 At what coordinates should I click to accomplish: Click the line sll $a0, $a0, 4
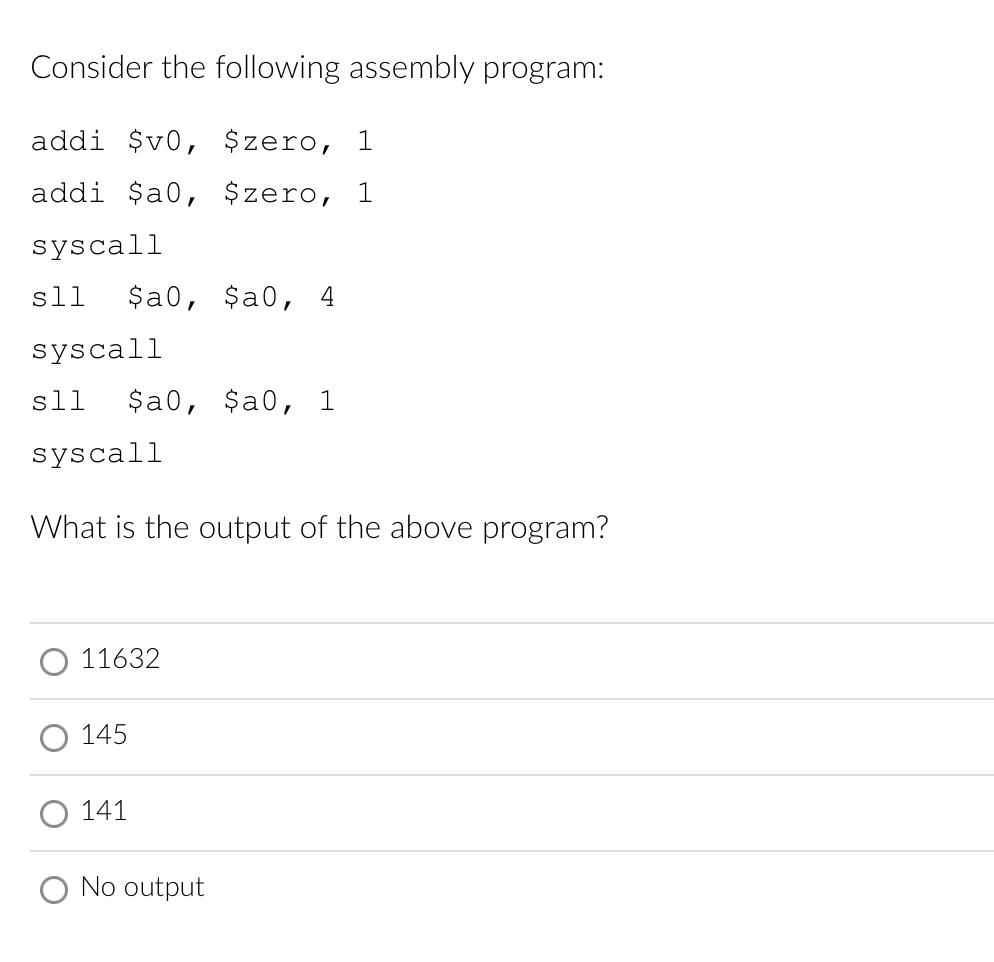point(183,296)
